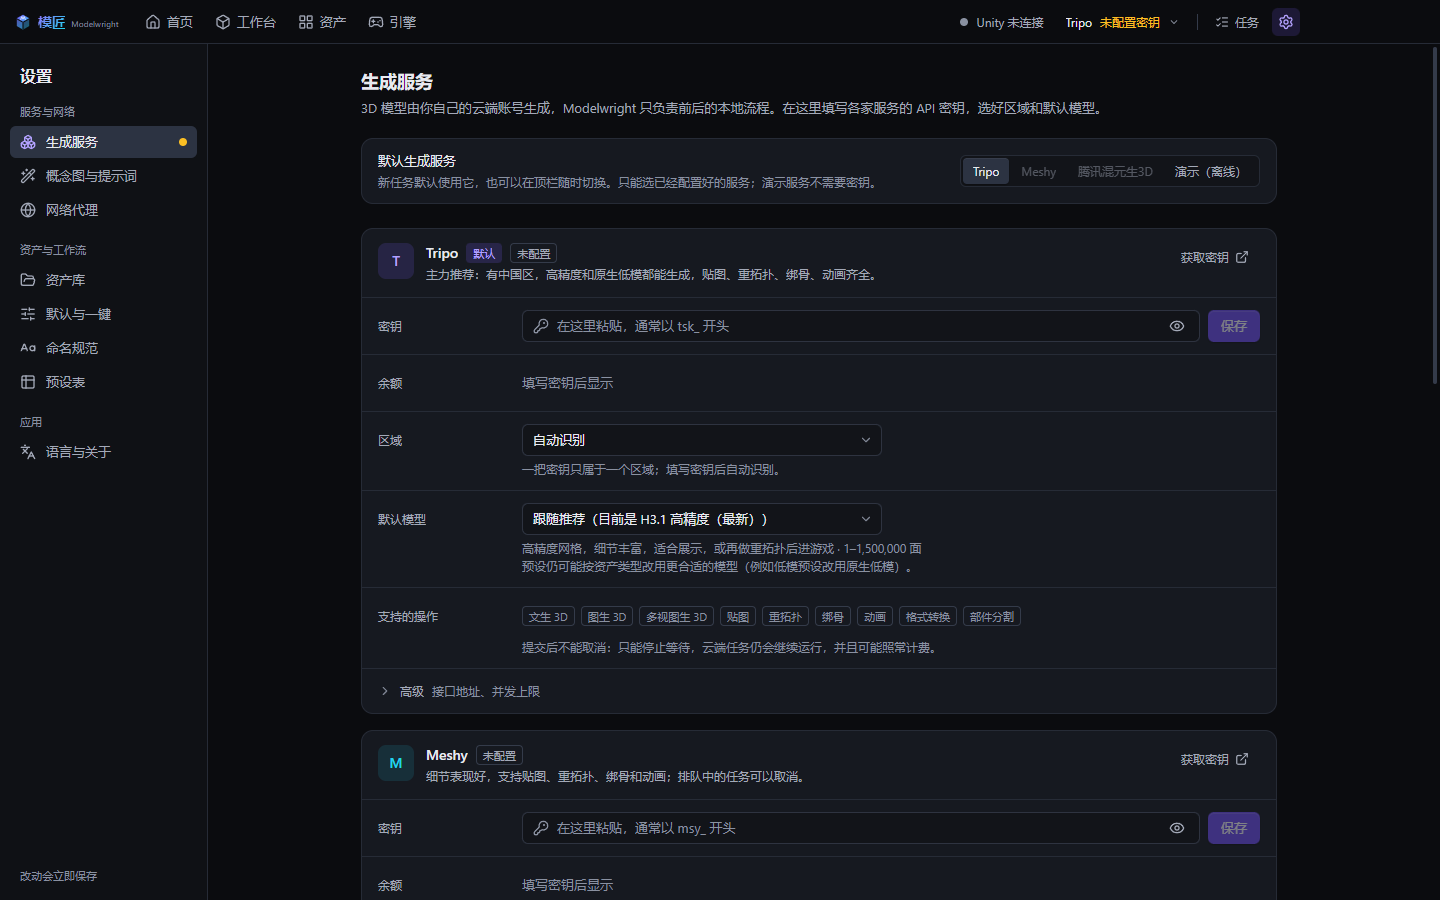Click the 动画 operation tag
The height and width of the screenshot is (900, 1440).
click(875, 617)
